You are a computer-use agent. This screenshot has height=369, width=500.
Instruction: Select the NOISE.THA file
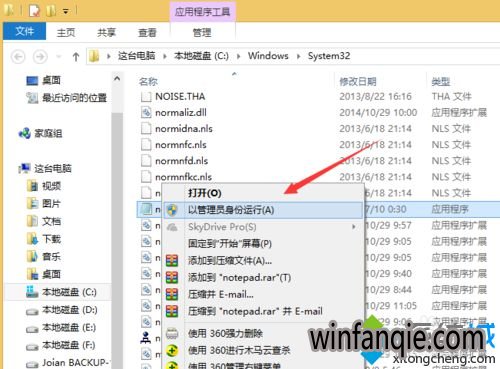[x=180, y=97]
